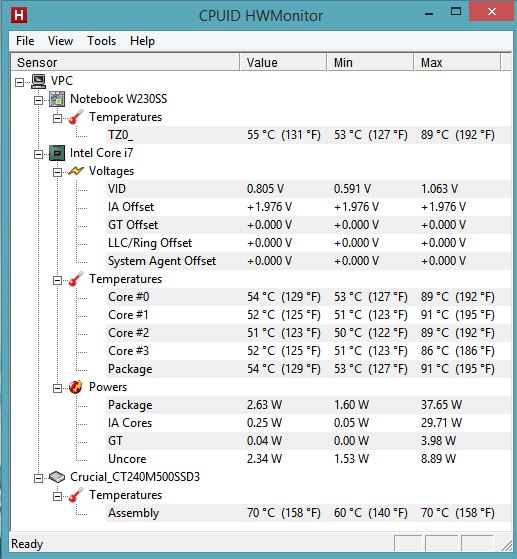
Task: Open the File menu
Action: click(x=25, y=41)
